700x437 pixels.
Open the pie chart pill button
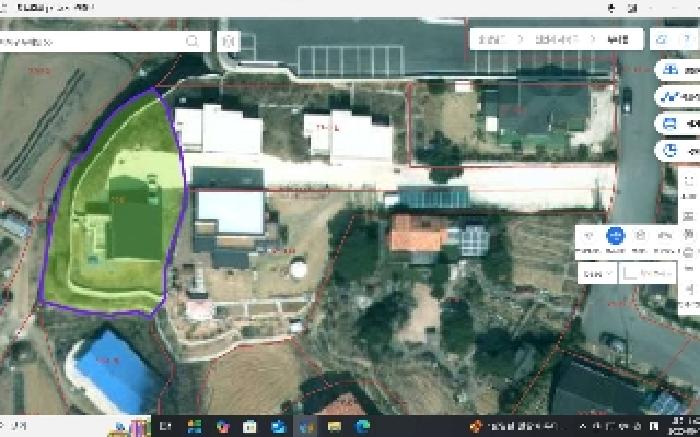(x=677, y=151)
